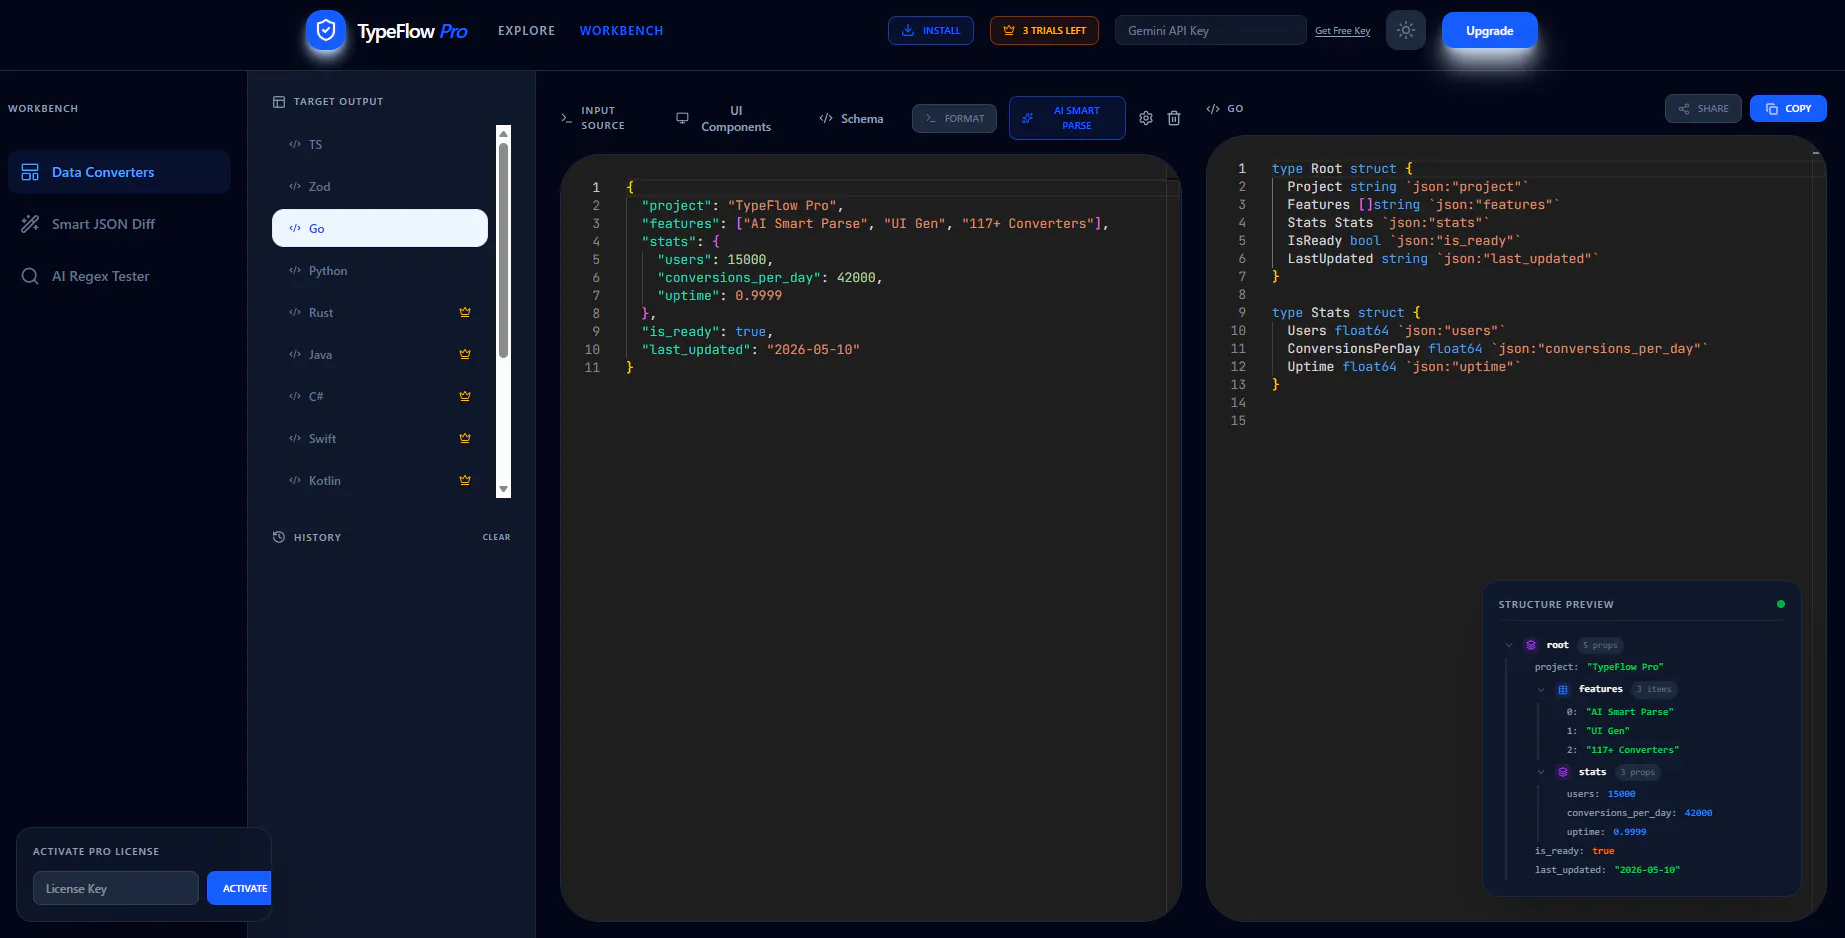
Task: Click the 'ConversionsPerDay float64' output line
Action: tap(1497, 348)
